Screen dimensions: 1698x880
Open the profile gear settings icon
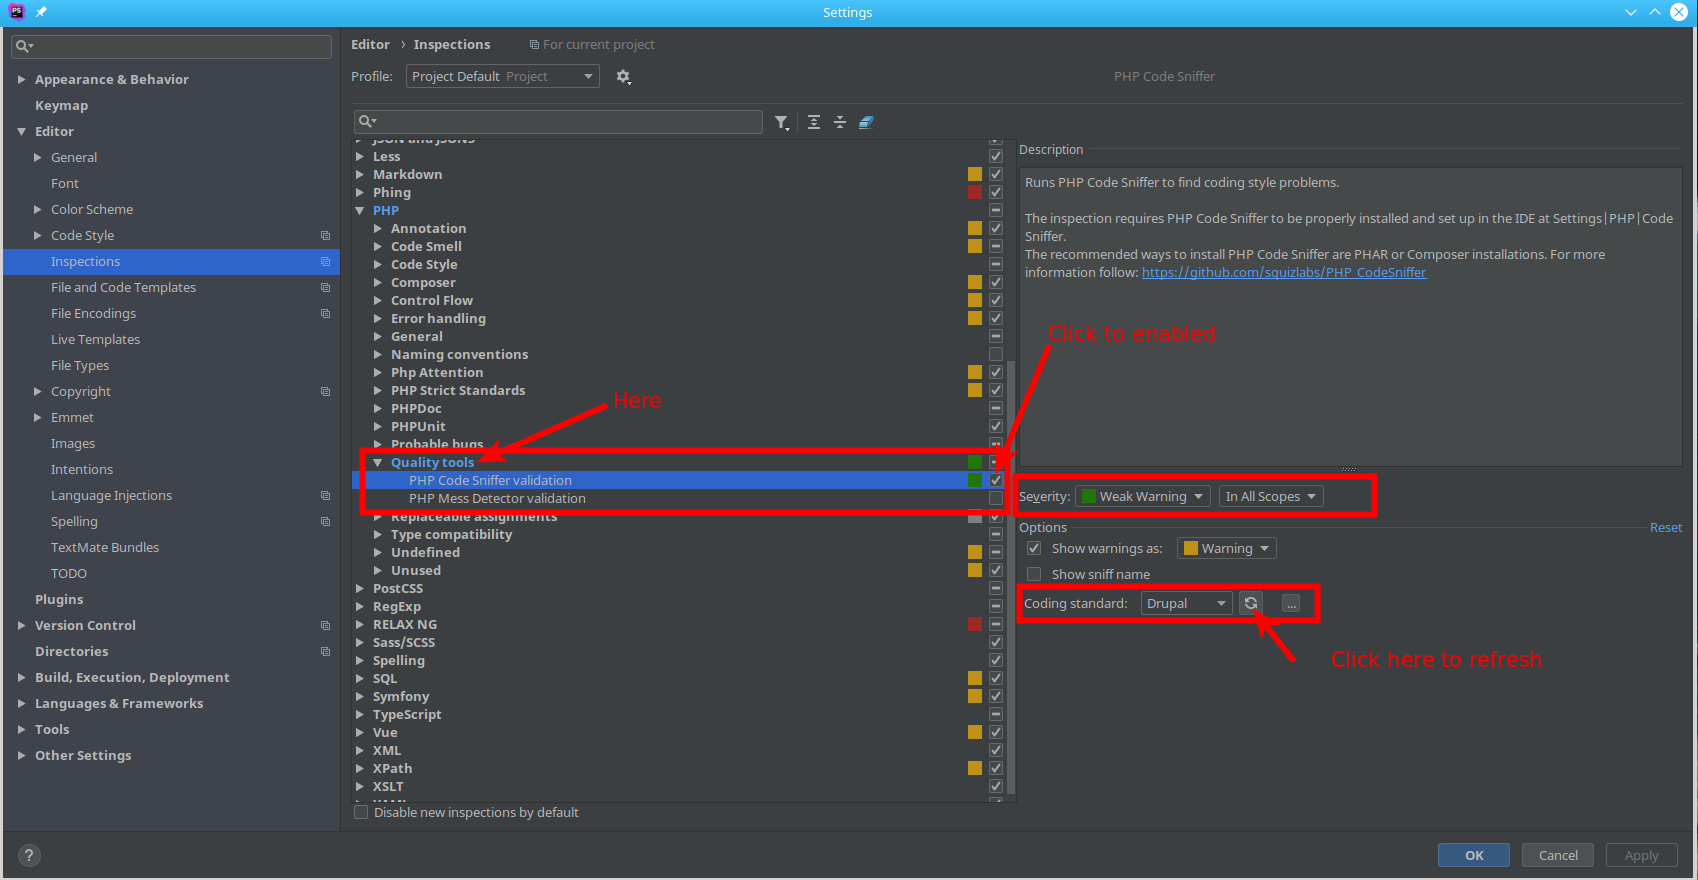tap(623, 77)
